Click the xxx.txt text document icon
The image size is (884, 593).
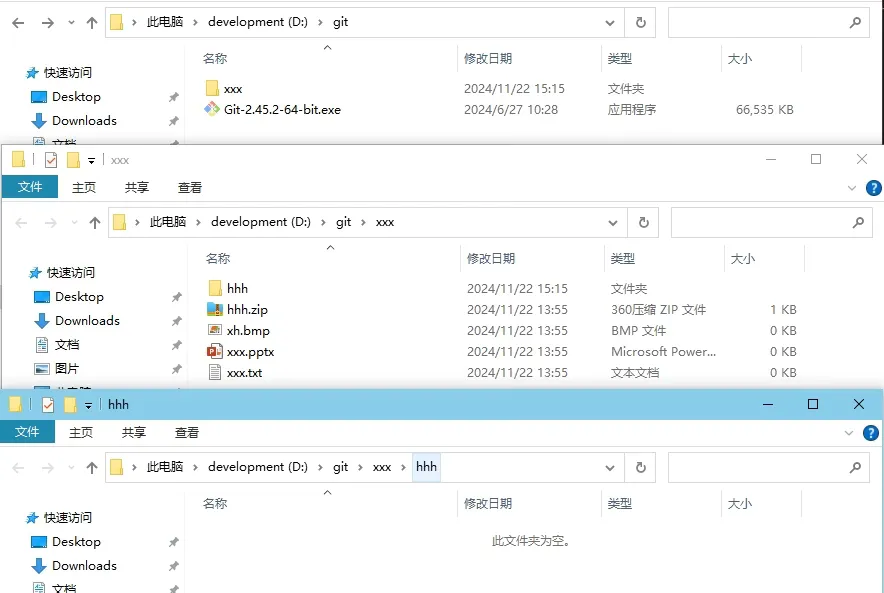(215, 373)
